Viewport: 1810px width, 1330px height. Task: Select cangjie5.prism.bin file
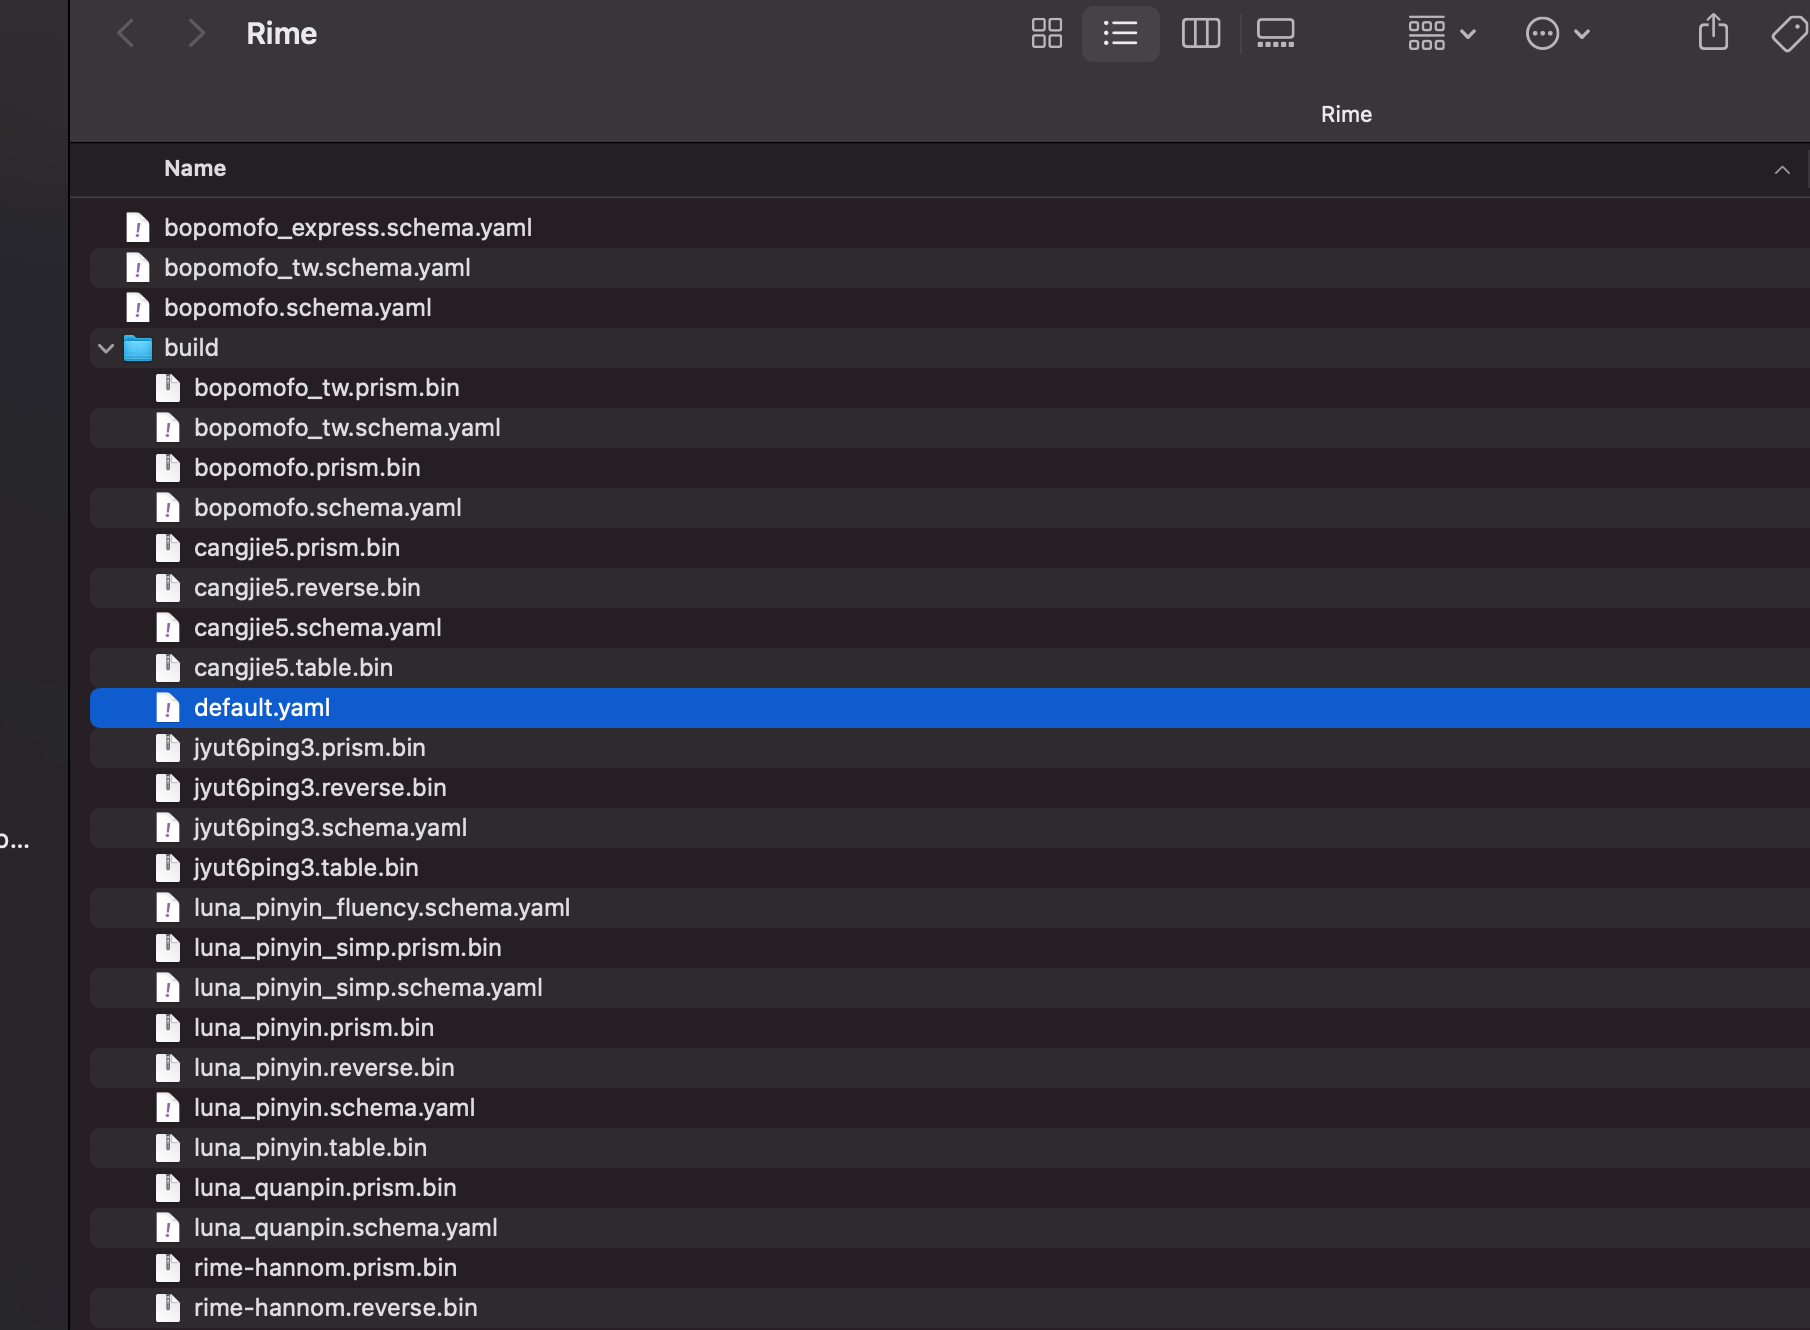coord(297,548)
